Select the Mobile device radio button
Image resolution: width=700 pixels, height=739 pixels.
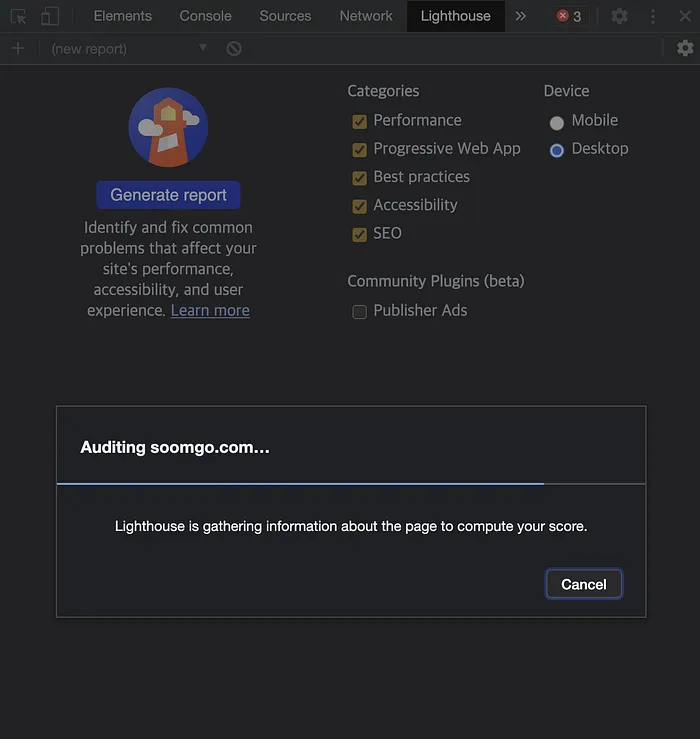557,122
